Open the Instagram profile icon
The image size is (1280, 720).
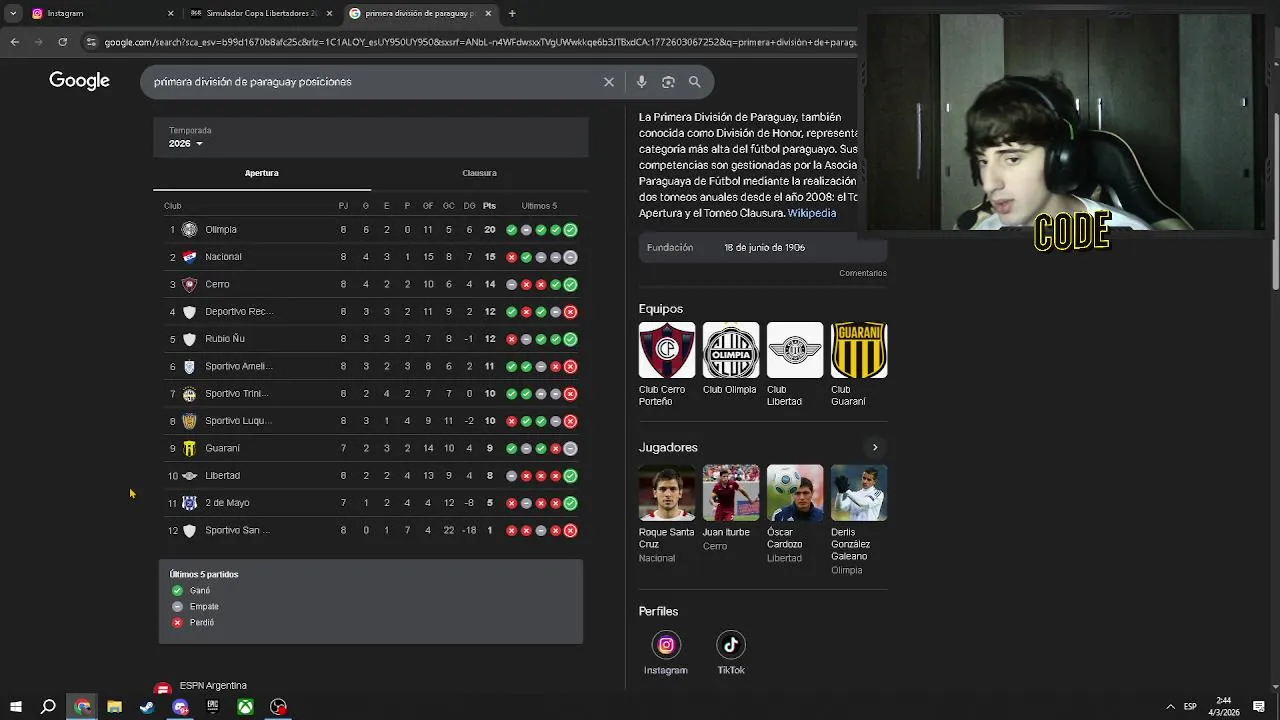(x=666, y=645)
